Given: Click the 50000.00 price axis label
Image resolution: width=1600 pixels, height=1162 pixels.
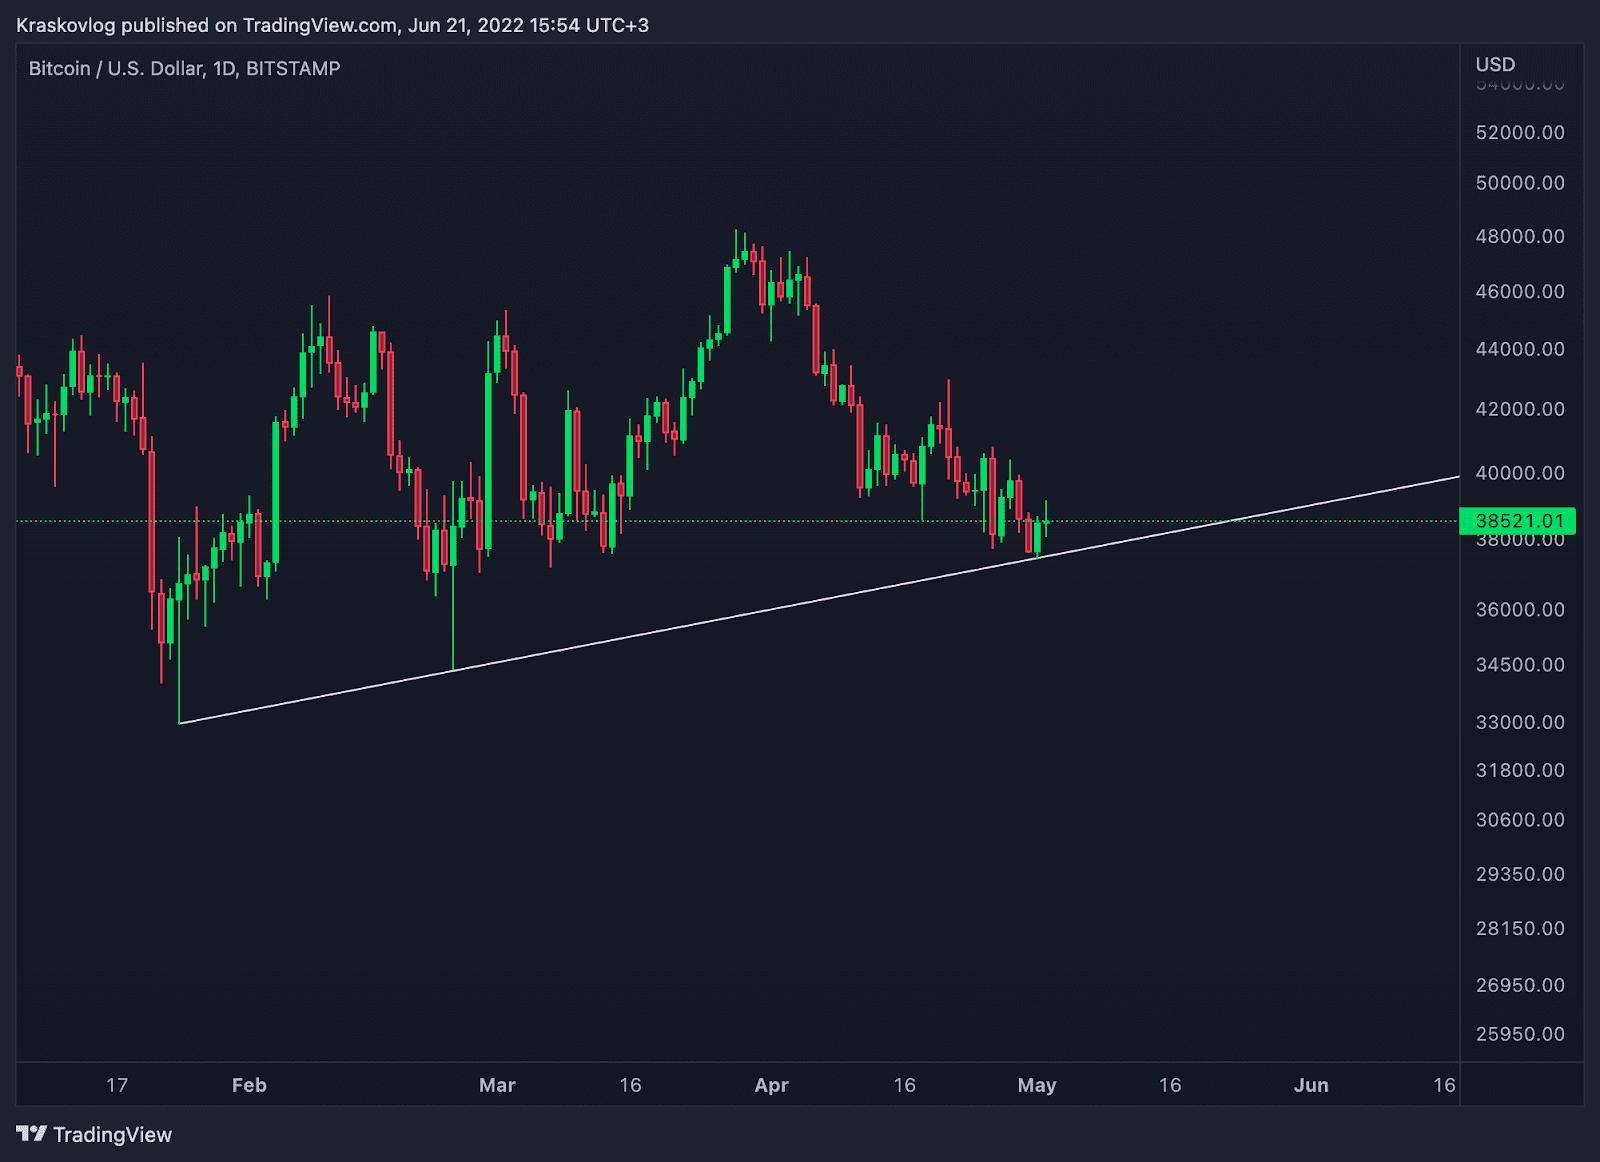Looking at the screenshot, I should (1520, 182).
